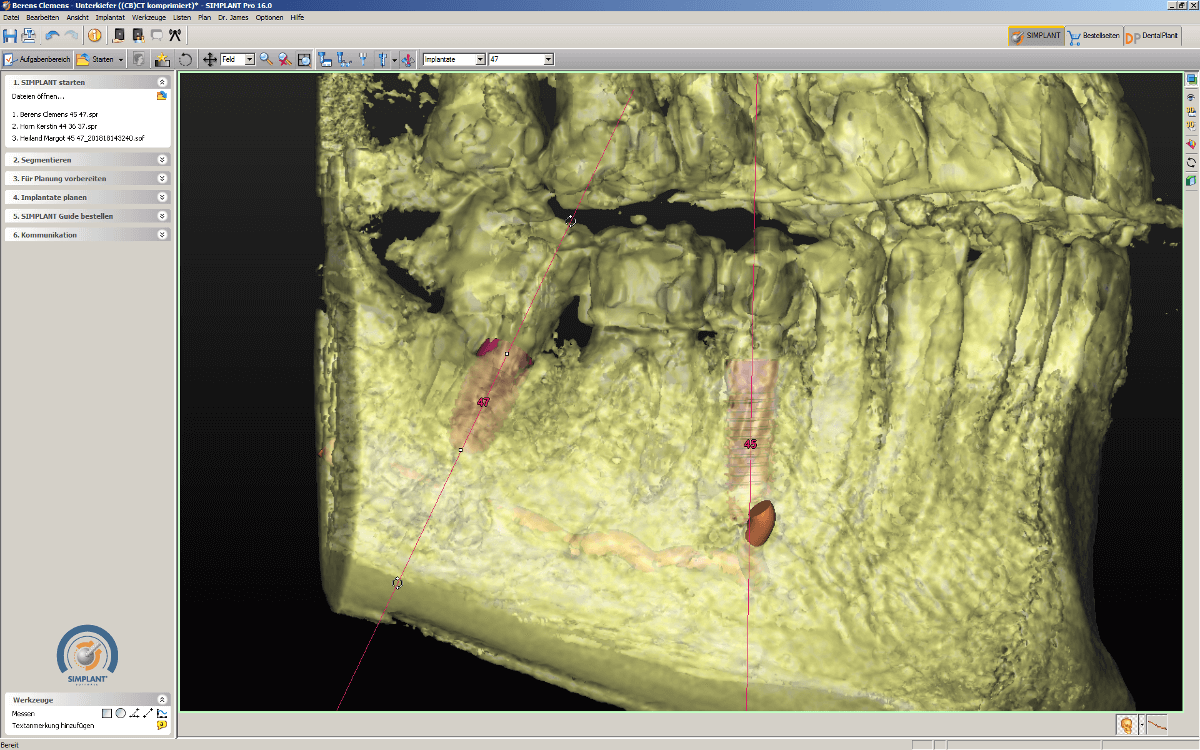Click the pan/move arrows tool
Image resolution: width=1200 pixels, height=750 pixels.
point(210,60)
